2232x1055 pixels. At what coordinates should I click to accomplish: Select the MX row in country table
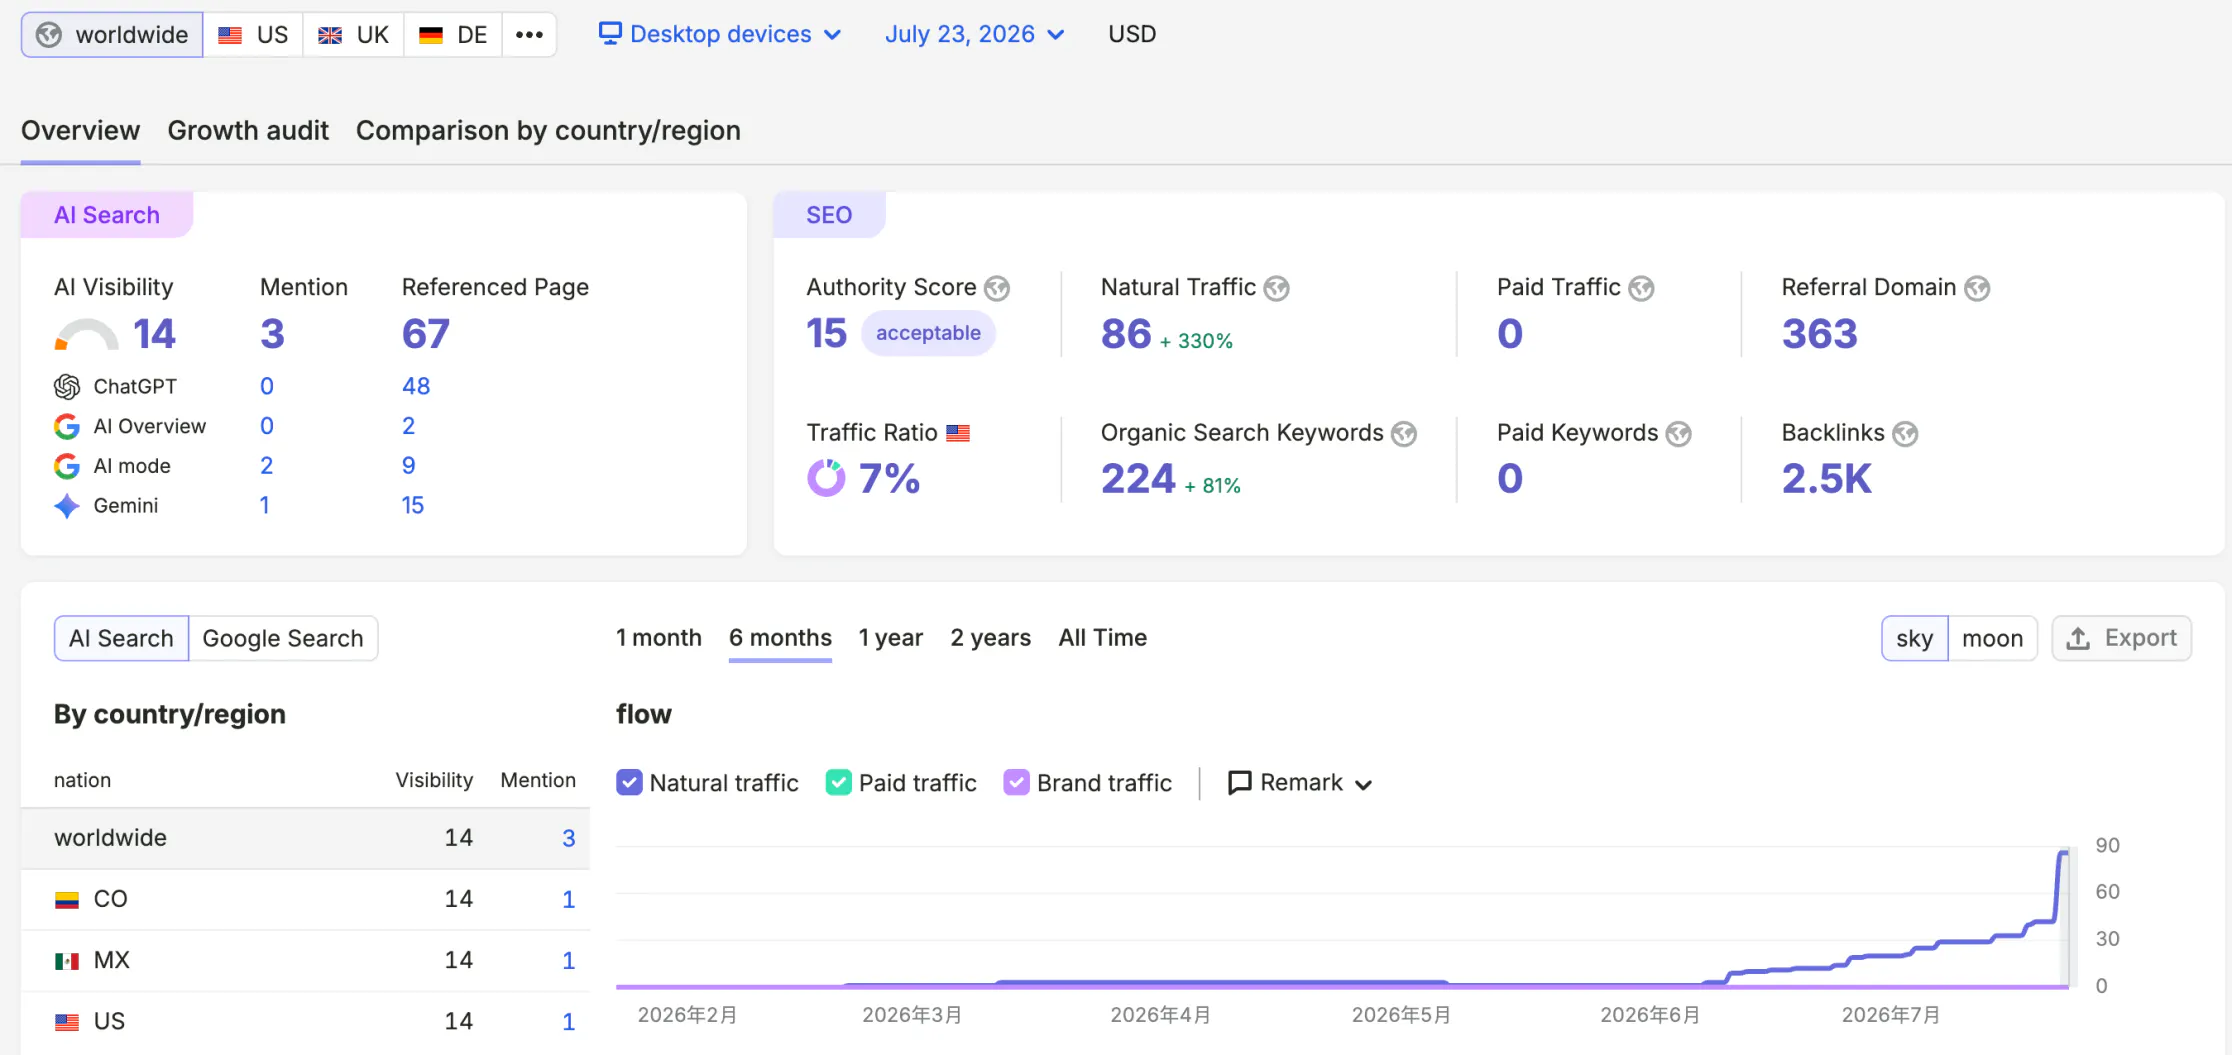click(x=305, y=960)
